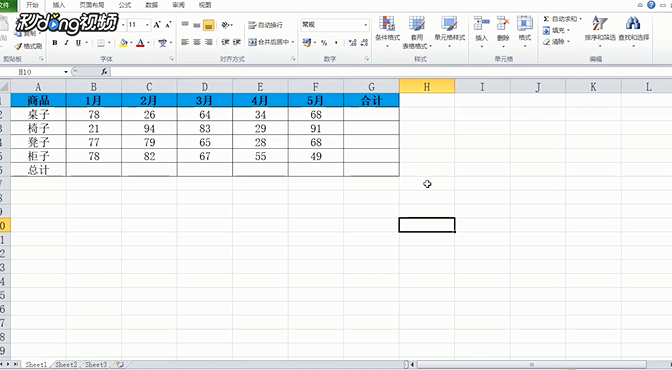Switch to the Formulas (公式) tab

click(125, 5)
